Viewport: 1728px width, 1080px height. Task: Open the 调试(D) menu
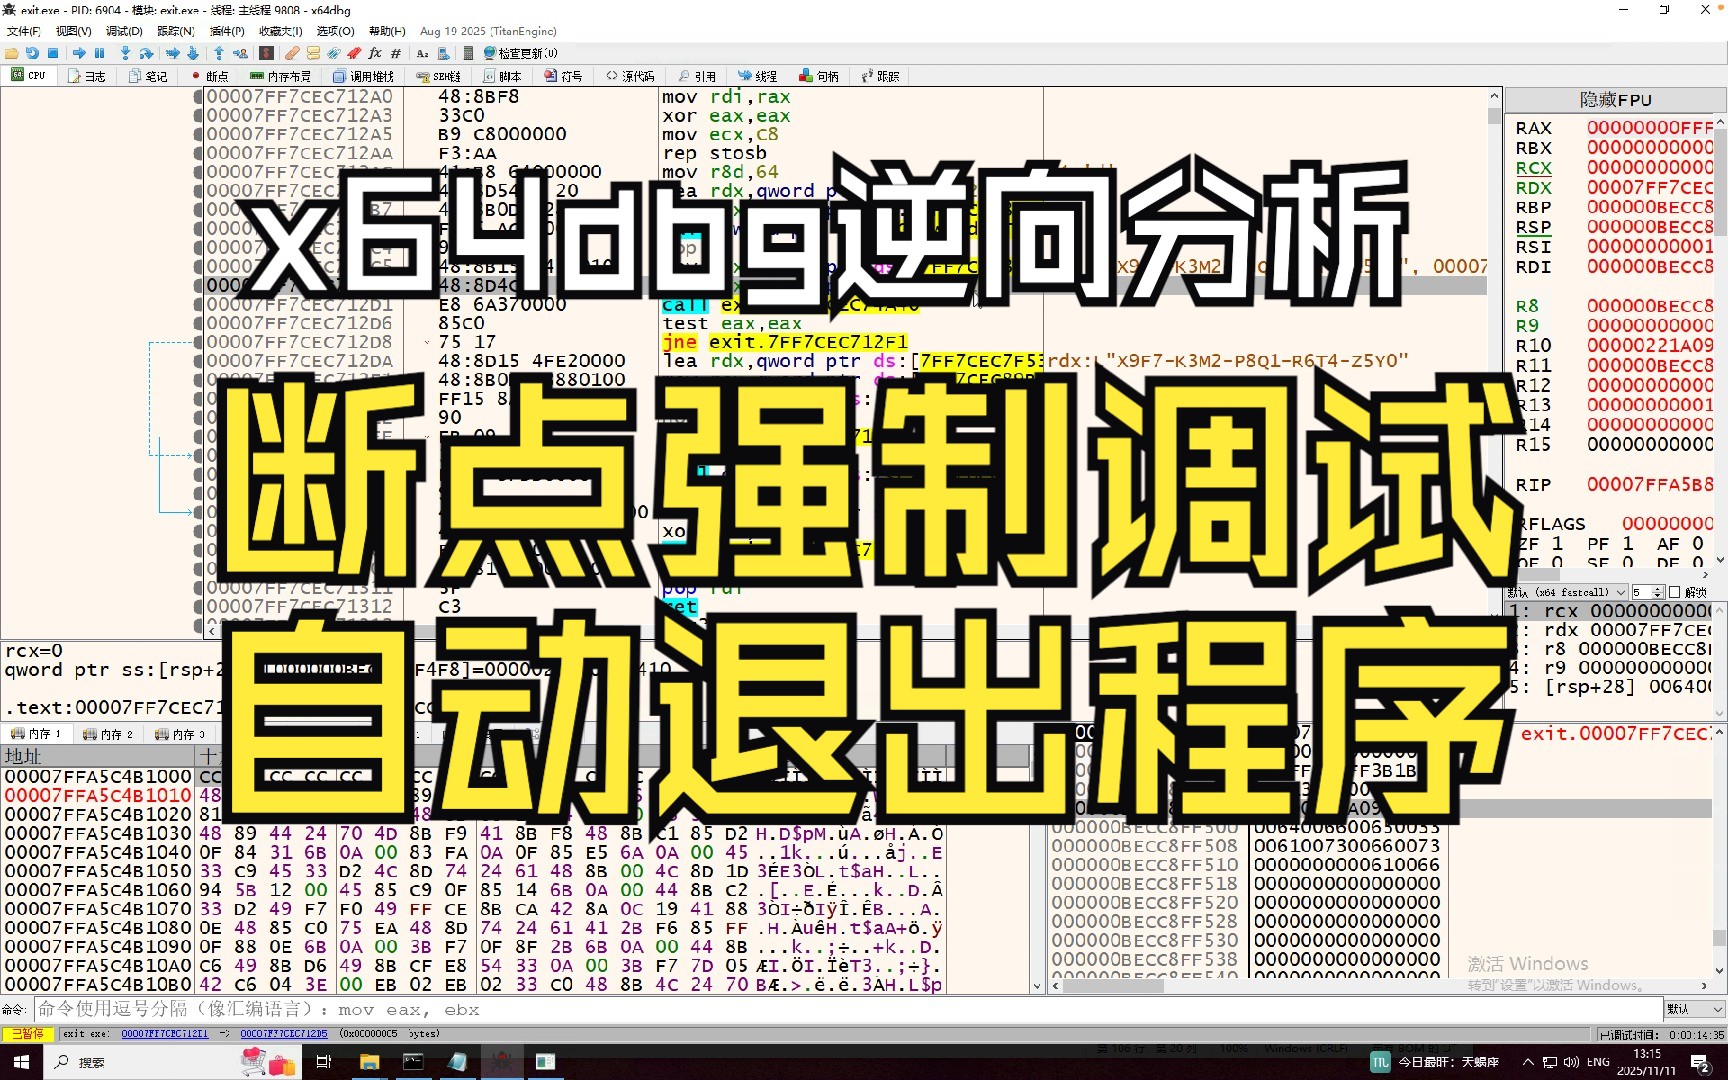point(124,31)
